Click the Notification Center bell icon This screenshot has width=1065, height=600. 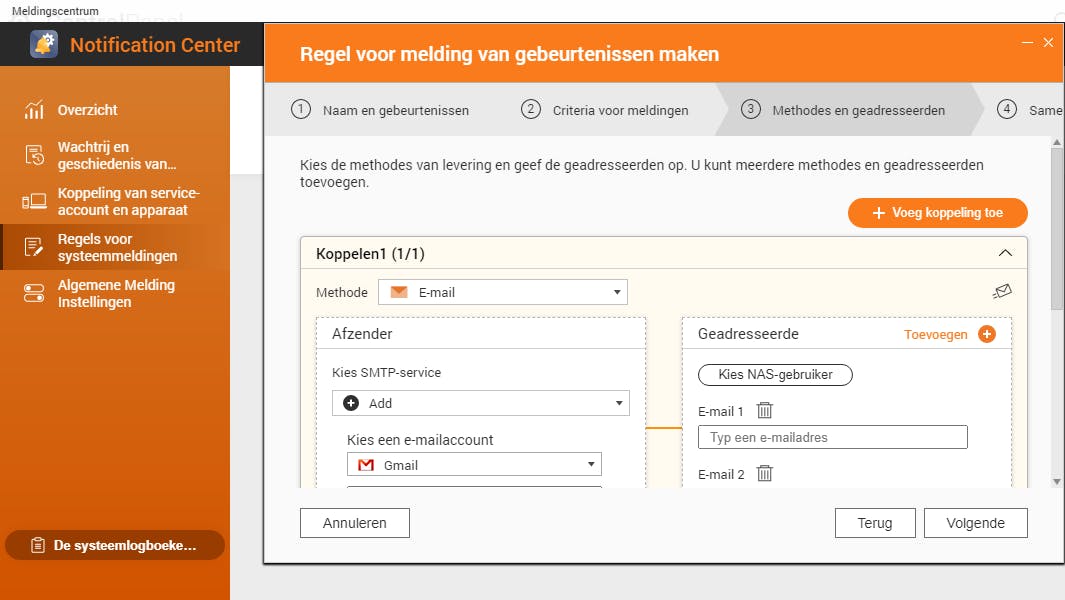click(x=44, y=45)
